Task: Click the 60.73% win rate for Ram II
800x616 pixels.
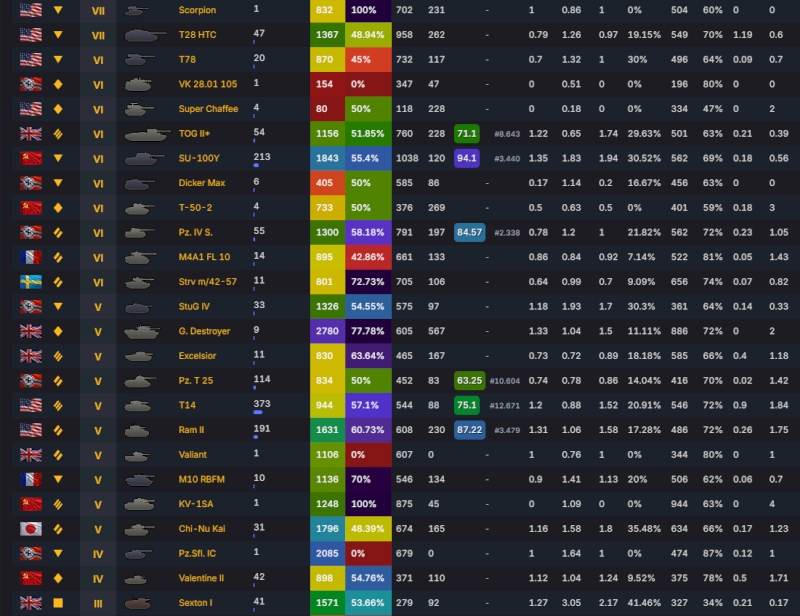Action: pyautogui.click(x=368, y=430)
